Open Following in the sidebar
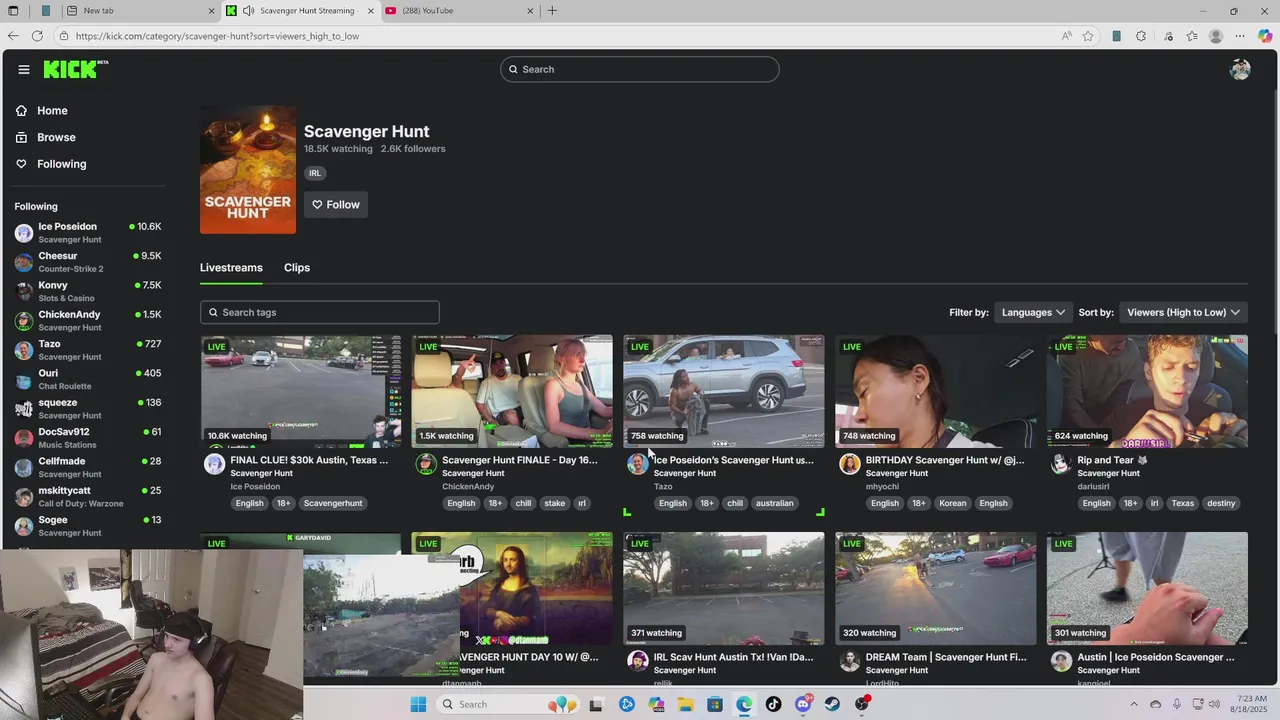 tap(61, 164)
